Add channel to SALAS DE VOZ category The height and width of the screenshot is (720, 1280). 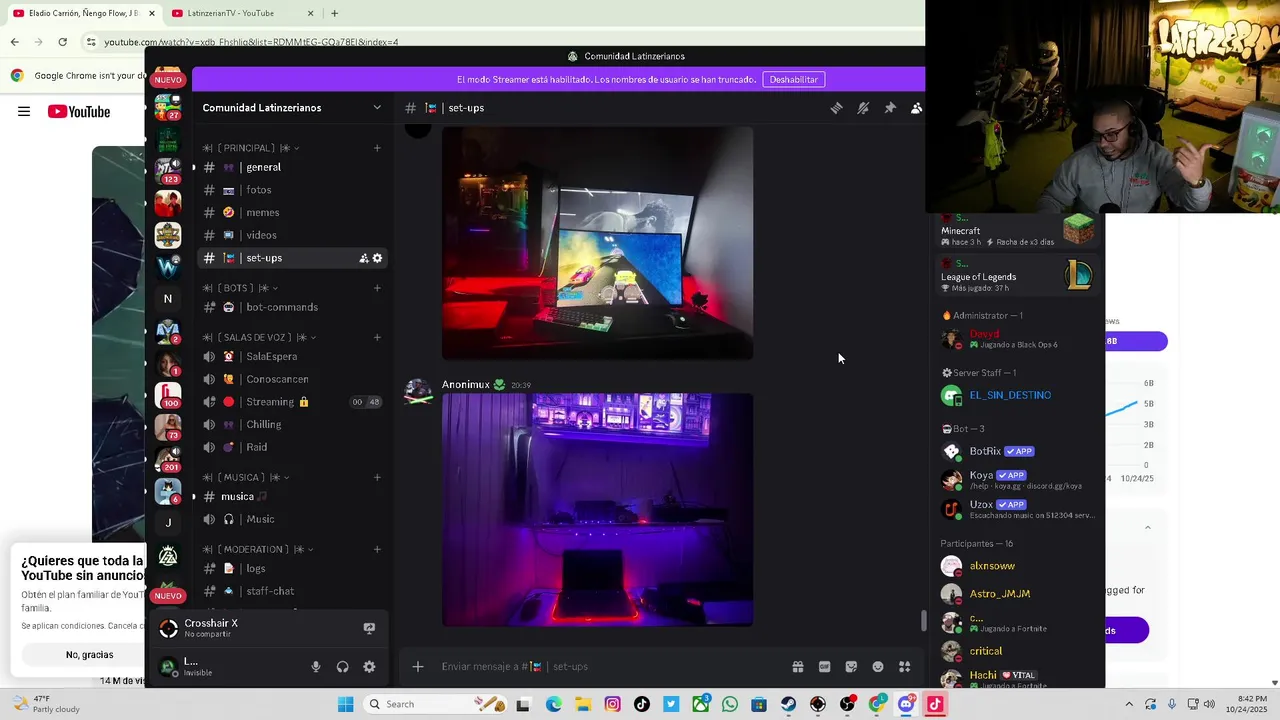tap(377, 337)
